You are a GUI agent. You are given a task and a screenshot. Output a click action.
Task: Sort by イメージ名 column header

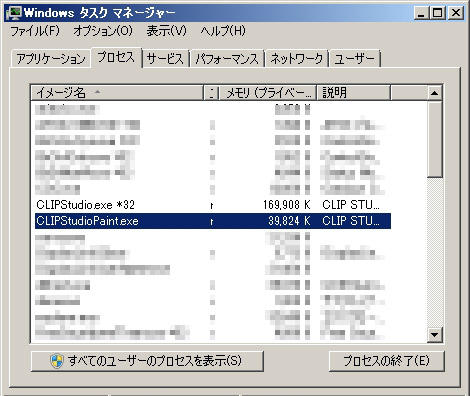117,93
